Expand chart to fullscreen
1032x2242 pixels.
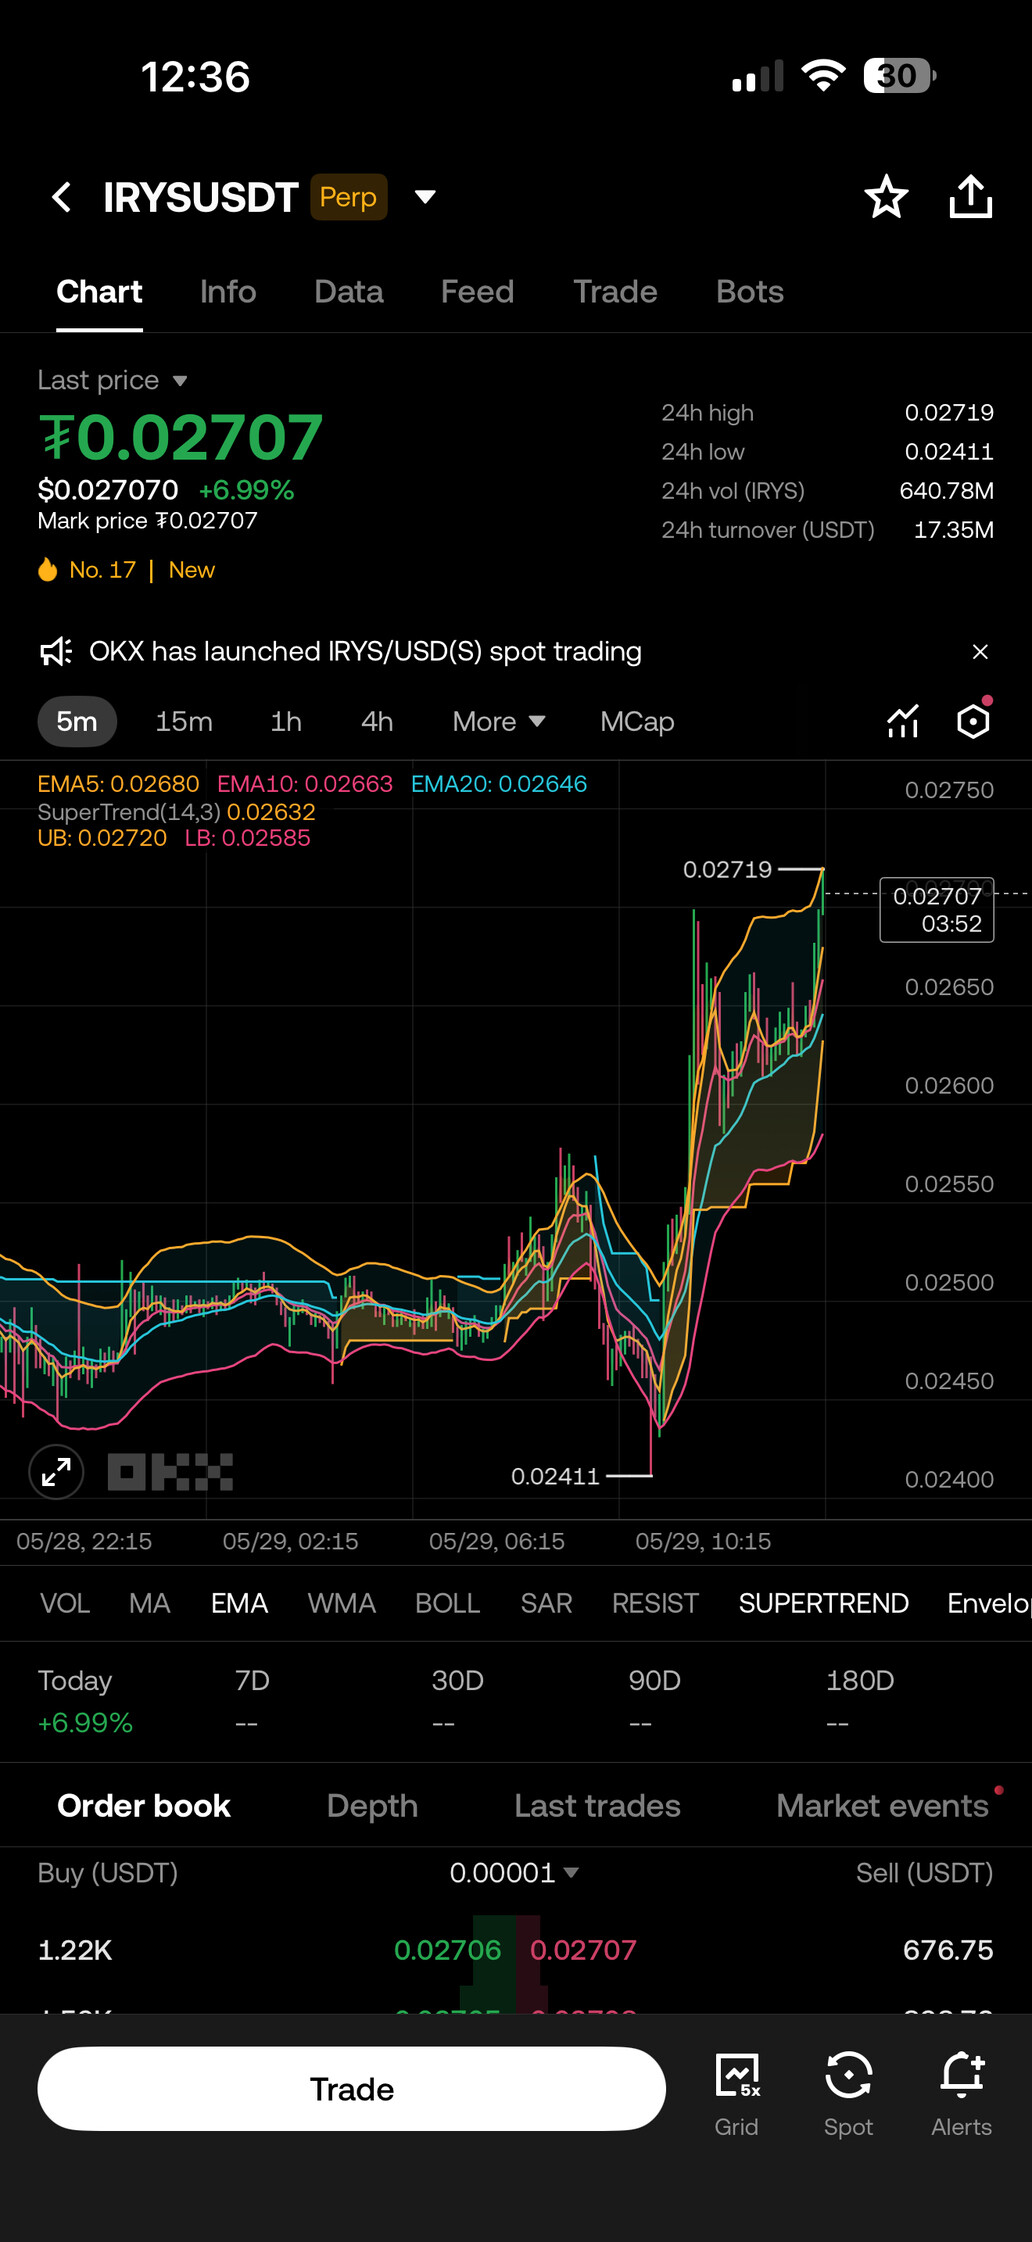(x=56, y=1472)
